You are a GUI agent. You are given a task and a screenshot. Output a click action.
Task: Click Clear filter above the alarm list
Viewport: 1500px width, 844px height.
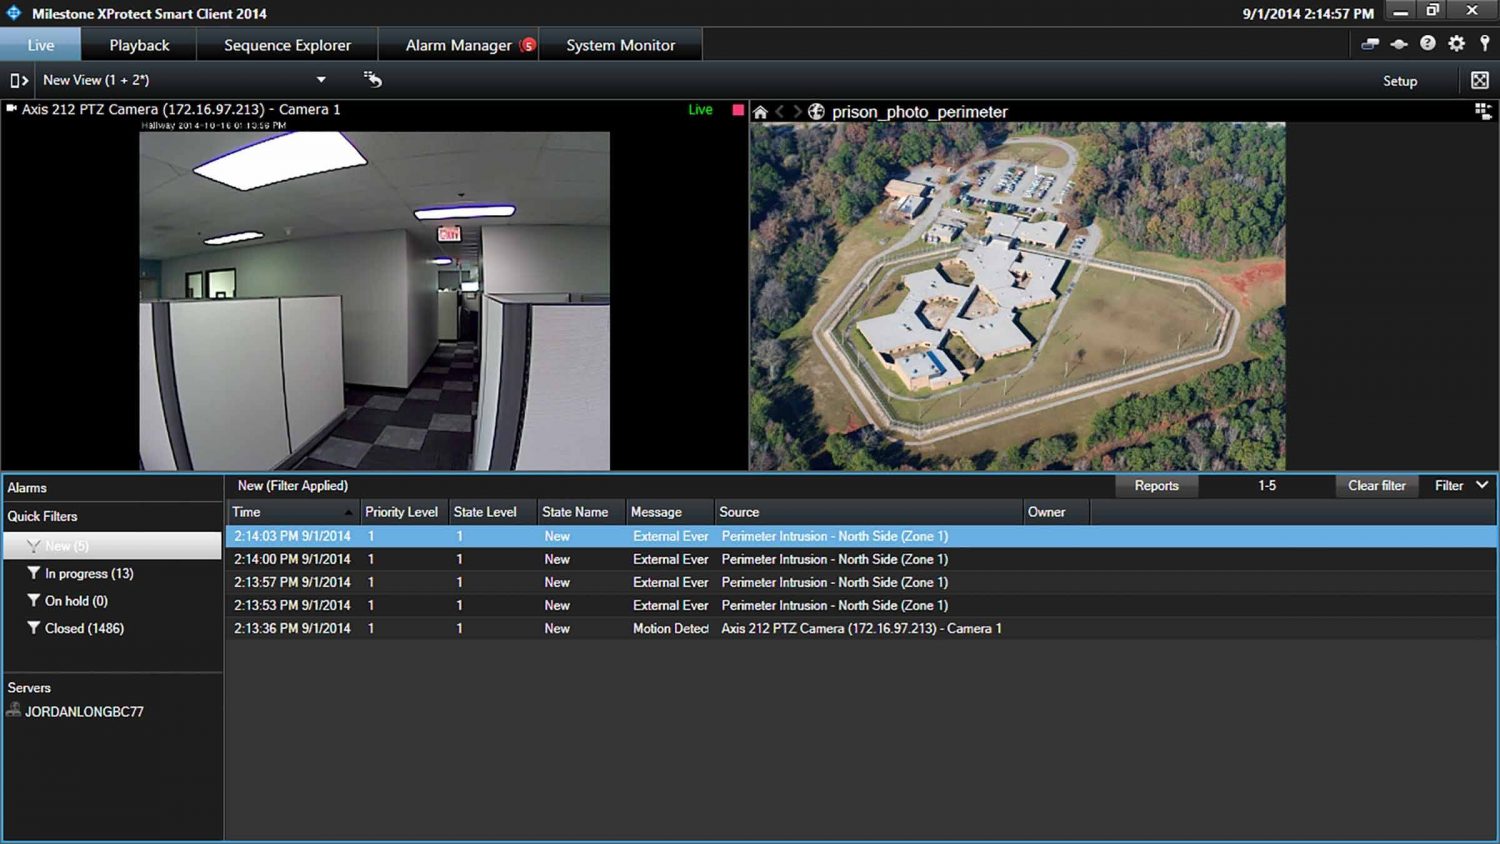tap(1376, 486)
